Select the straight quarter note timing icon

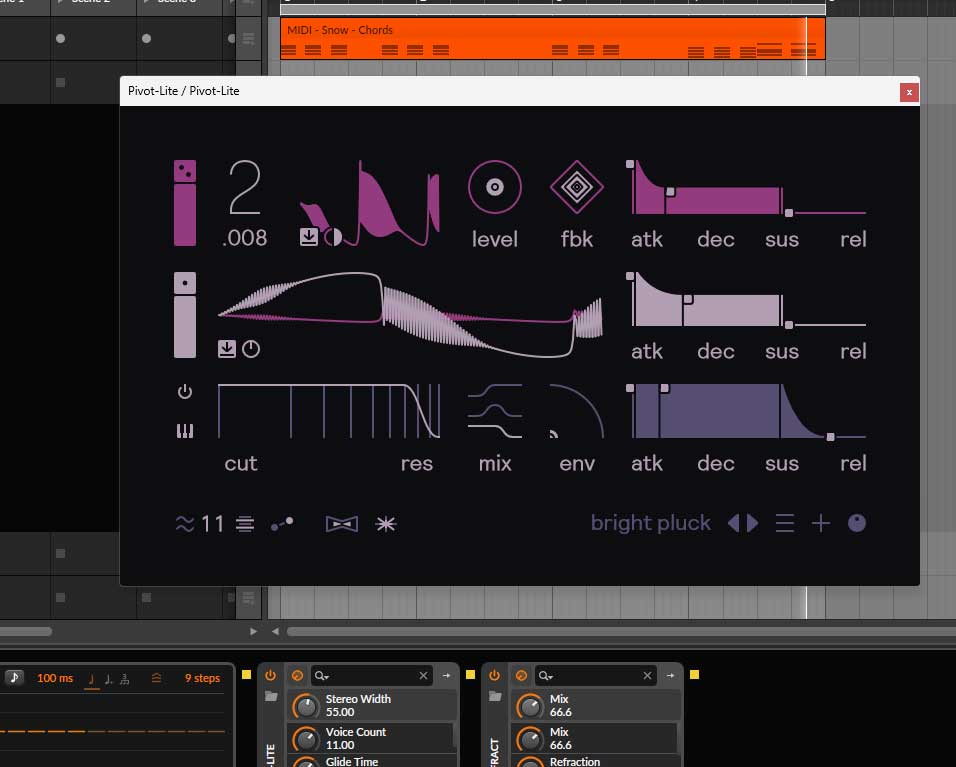pos(91,679)
